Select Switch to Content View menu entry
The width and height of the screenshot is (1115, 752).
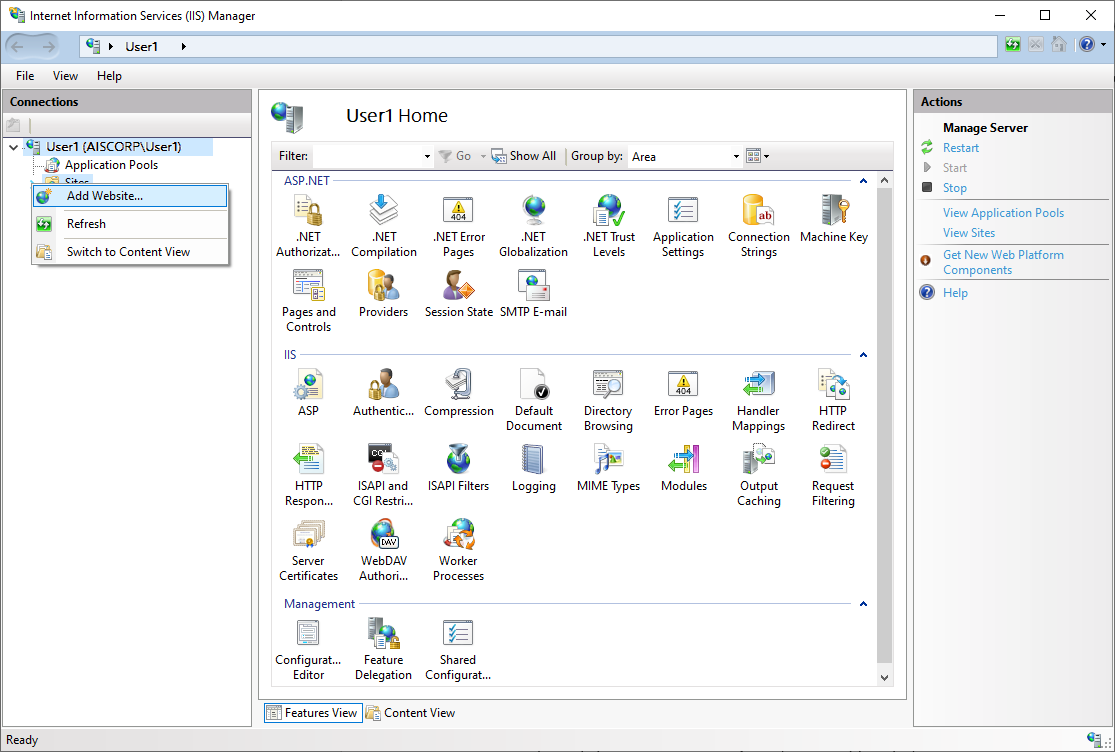click(x=128, y=252)
